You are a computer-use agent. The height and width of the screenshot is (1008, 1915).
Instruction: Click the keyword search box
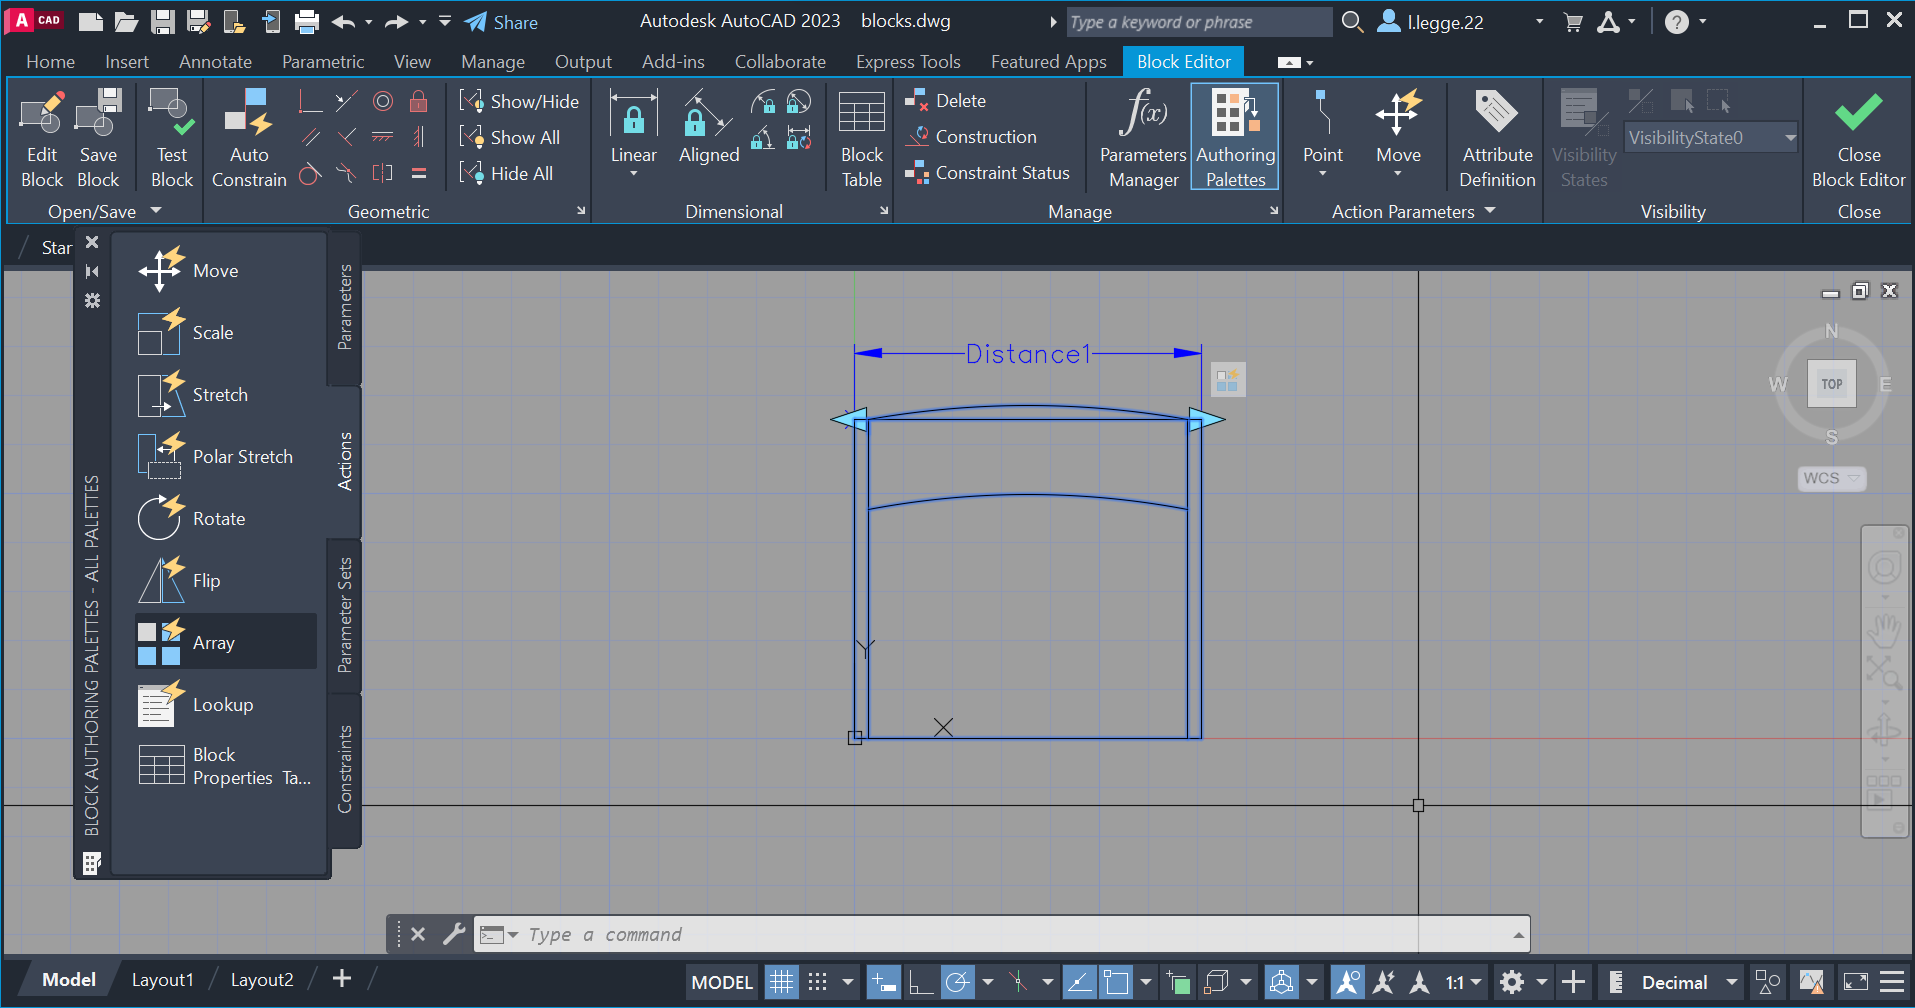point(1198,22)
